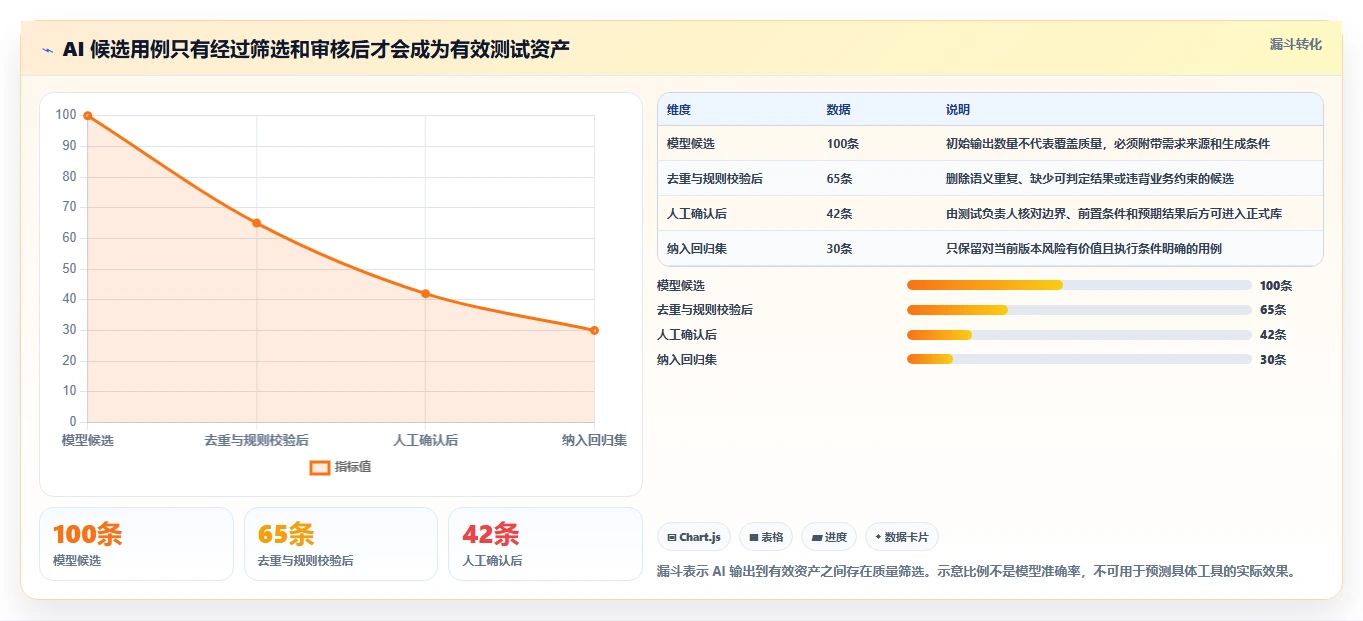This screenshot has width=1363, height=621.
Task: Click the 65条 value beside the progress bar
Action: pos(1273,310)
